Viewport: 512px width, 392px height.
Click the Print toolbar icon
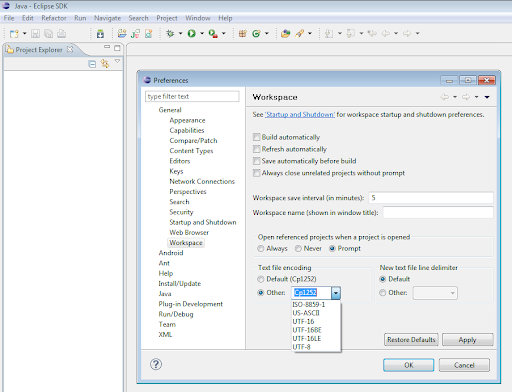pyautogui.click(x=62, y=34)
